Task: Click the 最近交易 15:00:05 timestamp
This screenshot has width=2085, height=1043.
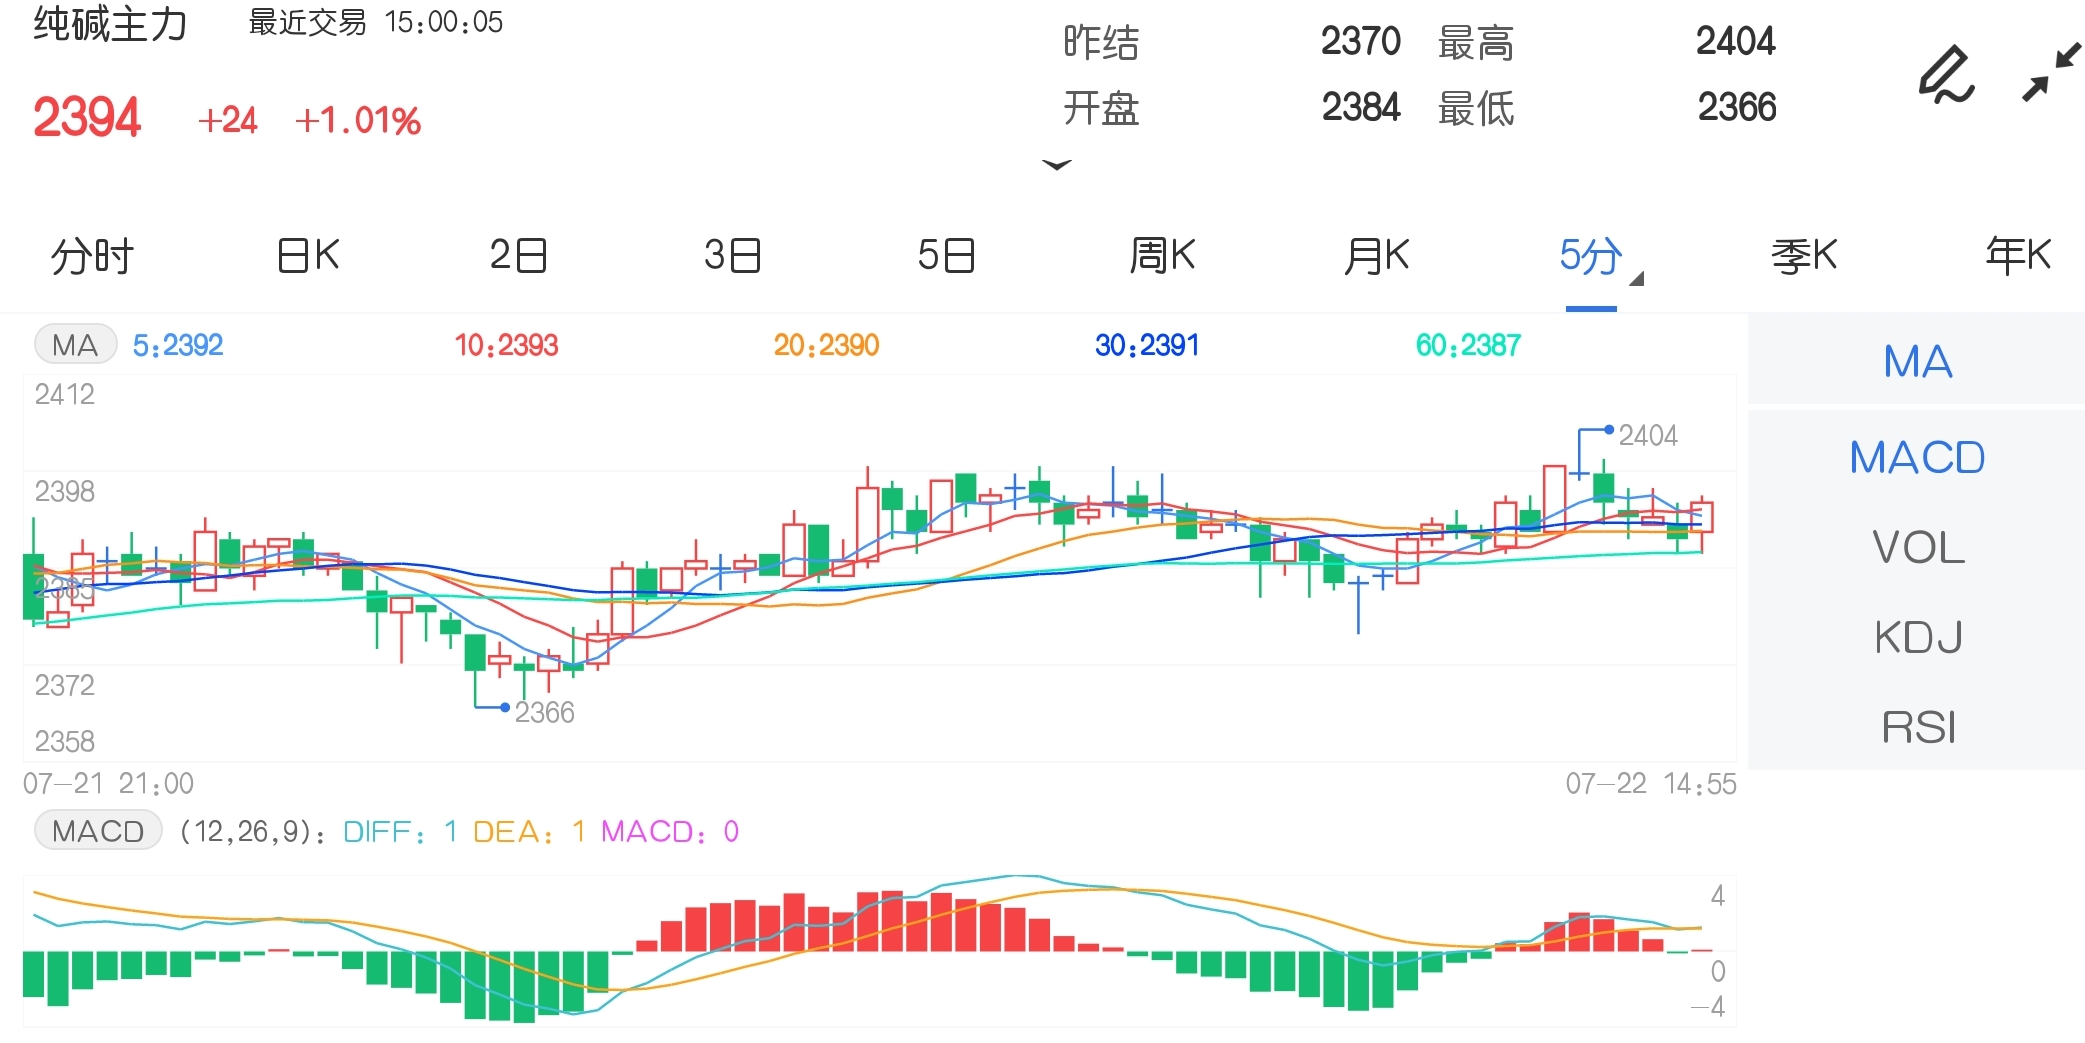Action: (x=375, y=22)
